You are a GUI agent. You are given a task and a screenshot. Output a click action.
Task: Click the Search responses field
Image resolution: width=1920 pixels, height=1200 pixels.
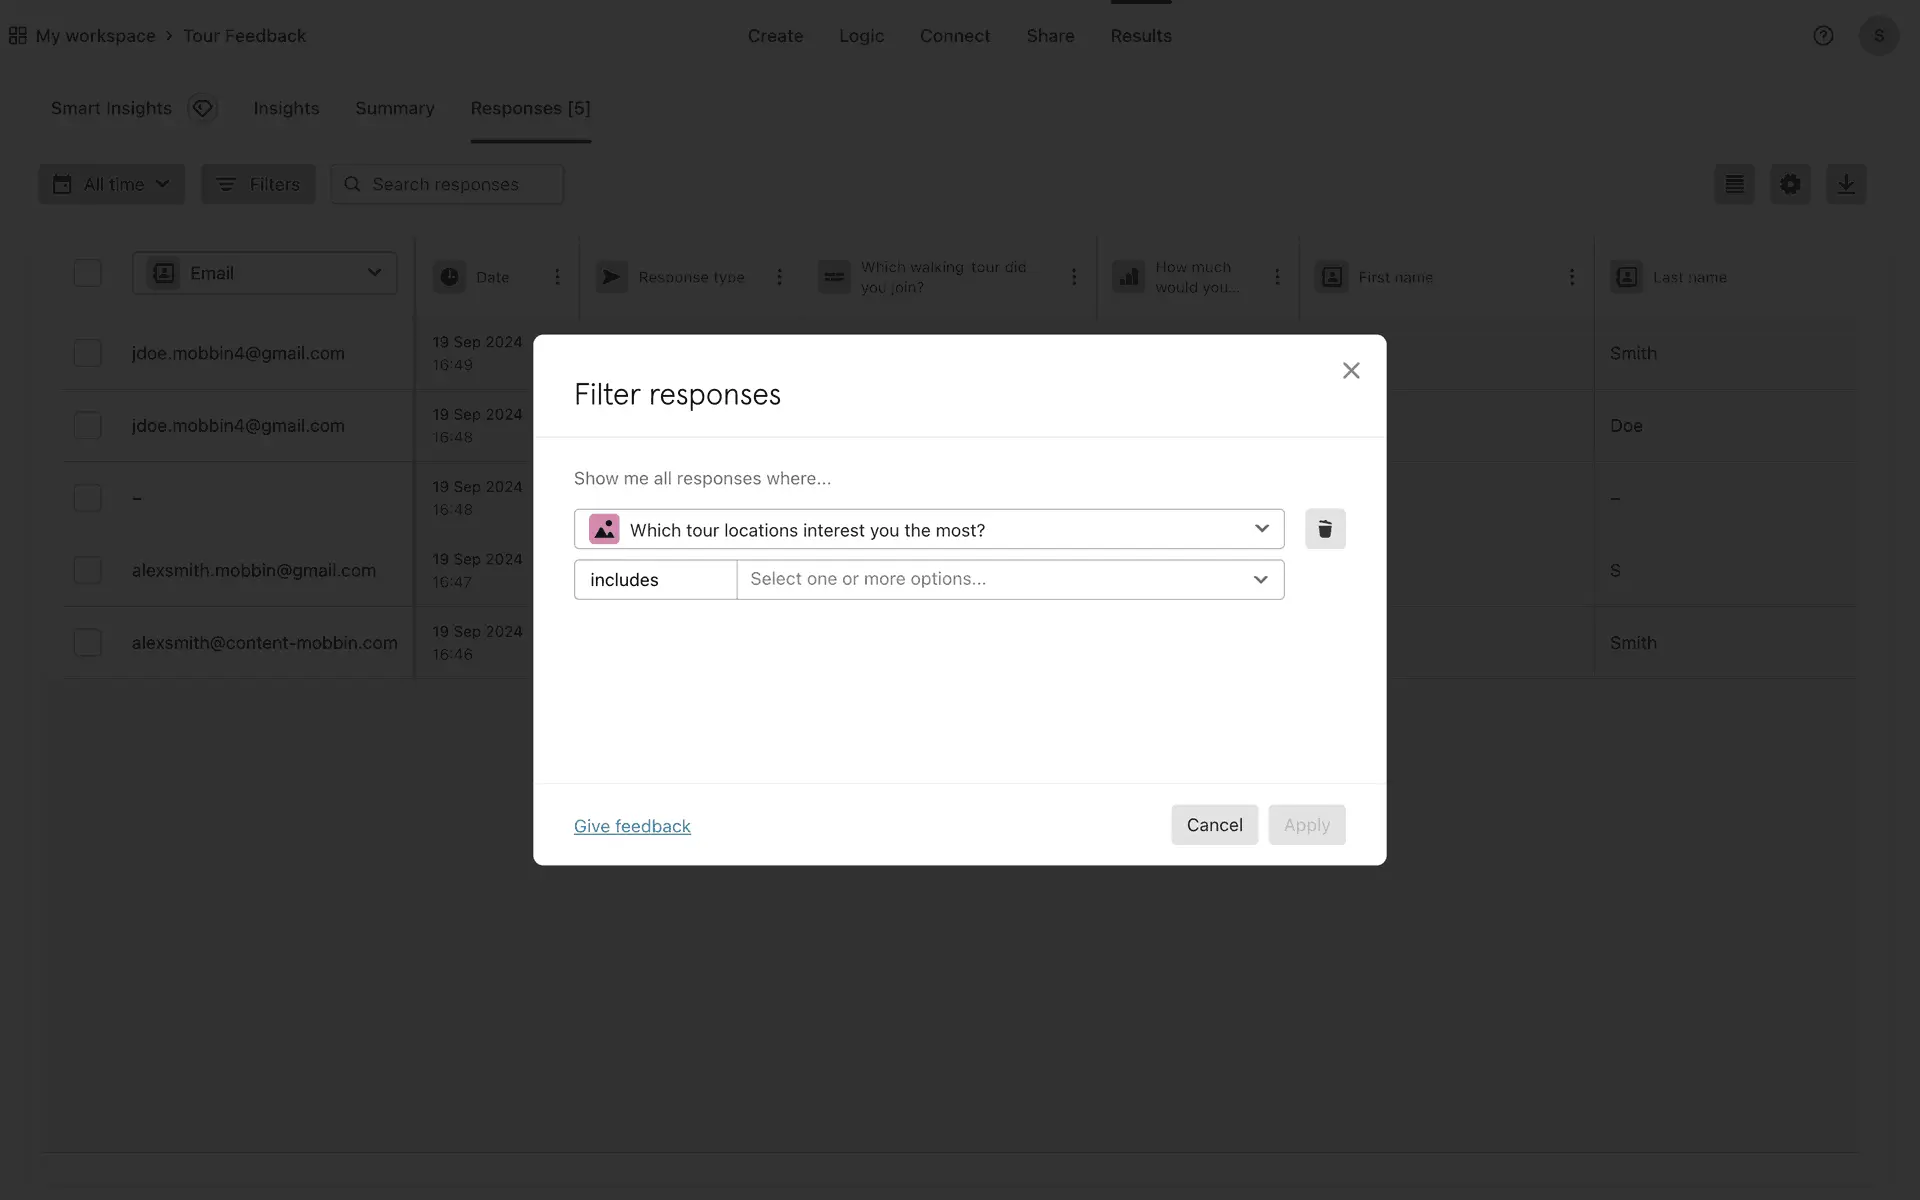447,185
